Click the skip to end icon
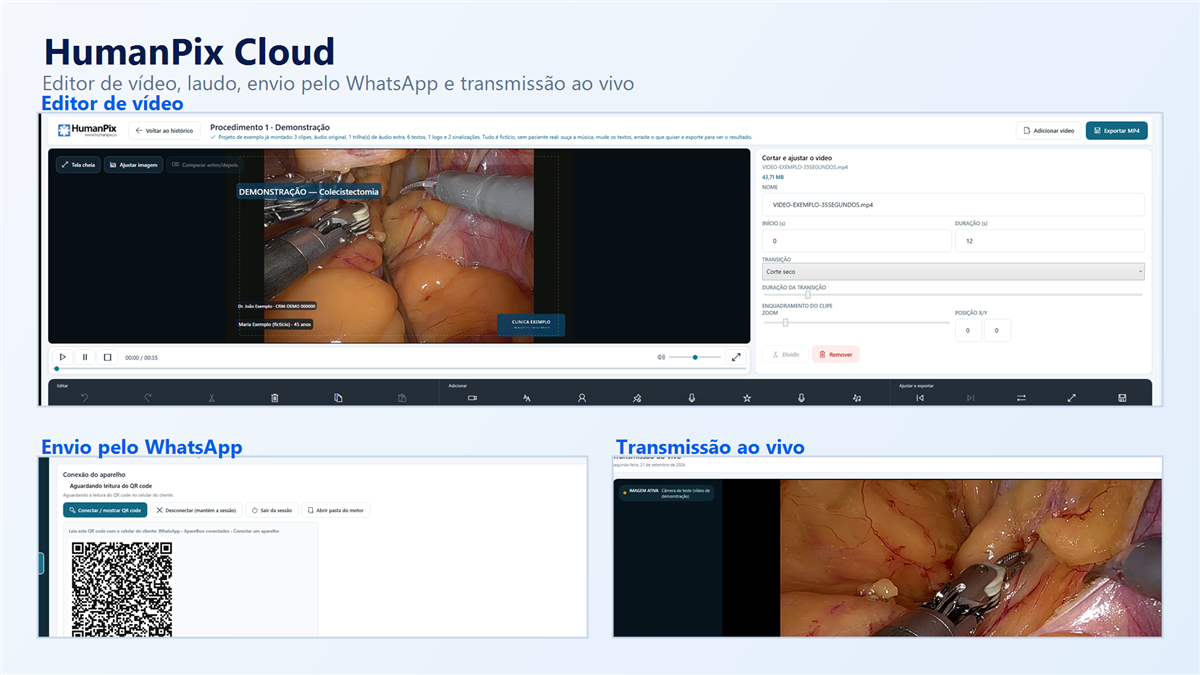Viewport: 1200px width, 675px height. tap(970, 398)
